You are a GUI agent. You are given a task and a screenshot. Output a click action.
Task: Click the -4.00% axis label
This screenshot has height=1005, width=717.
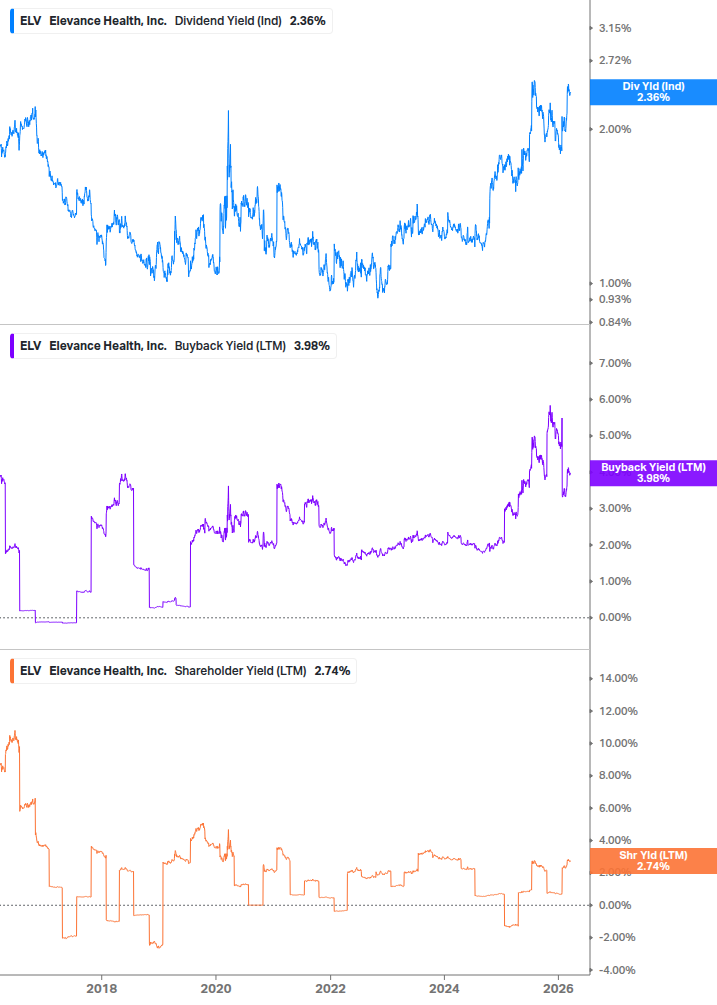(616, 970)
